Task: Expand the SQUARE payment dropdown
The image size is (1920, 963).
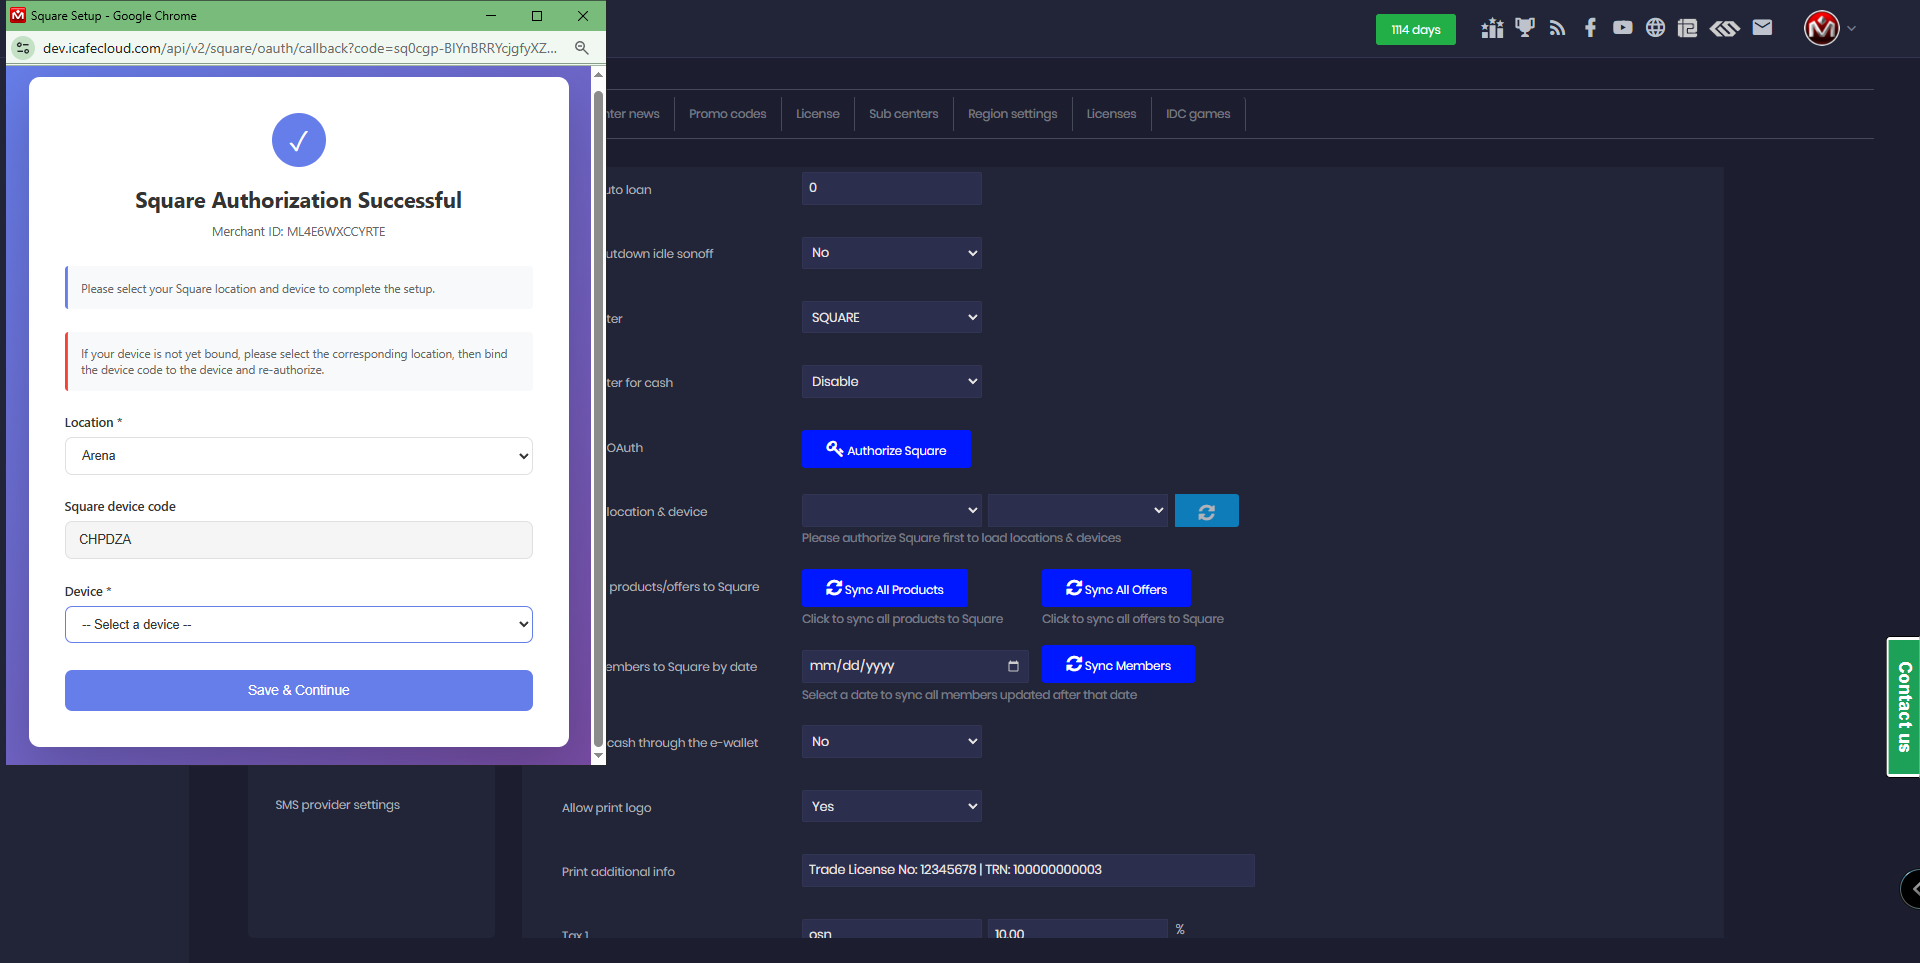Action: 891,318
